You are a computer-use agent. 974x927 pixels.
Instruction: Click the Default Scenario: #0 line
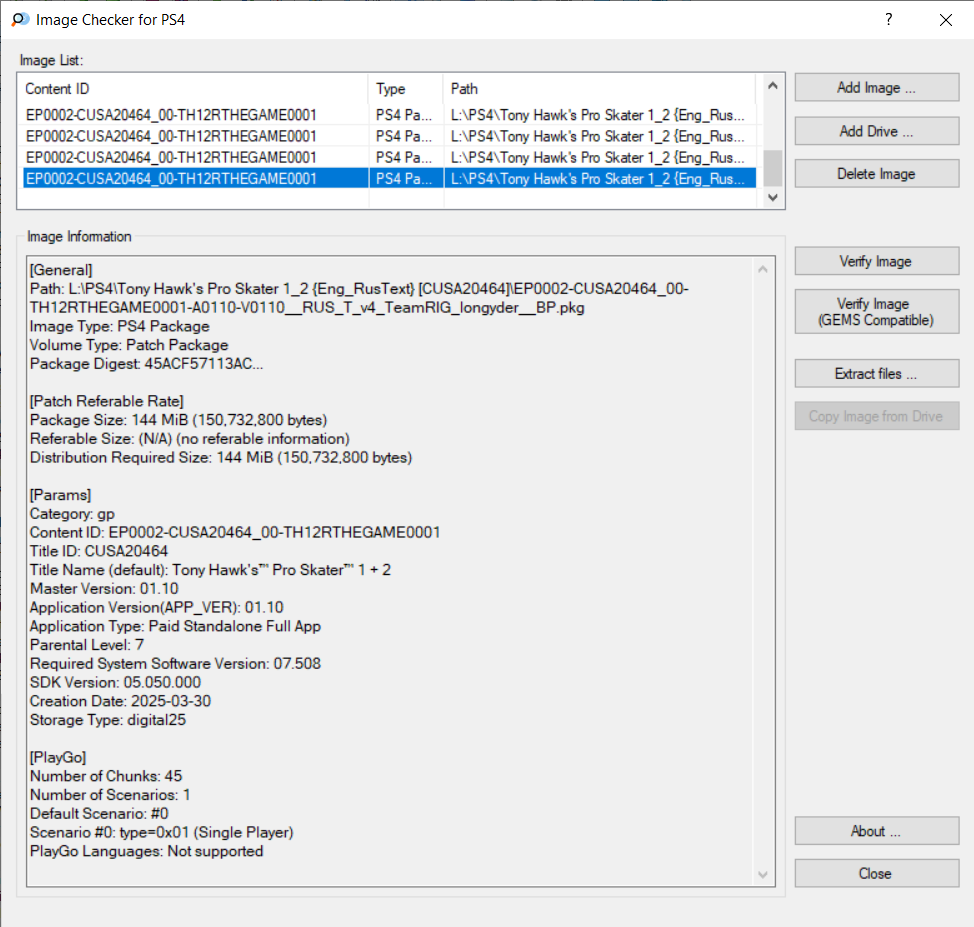point(99,813)
